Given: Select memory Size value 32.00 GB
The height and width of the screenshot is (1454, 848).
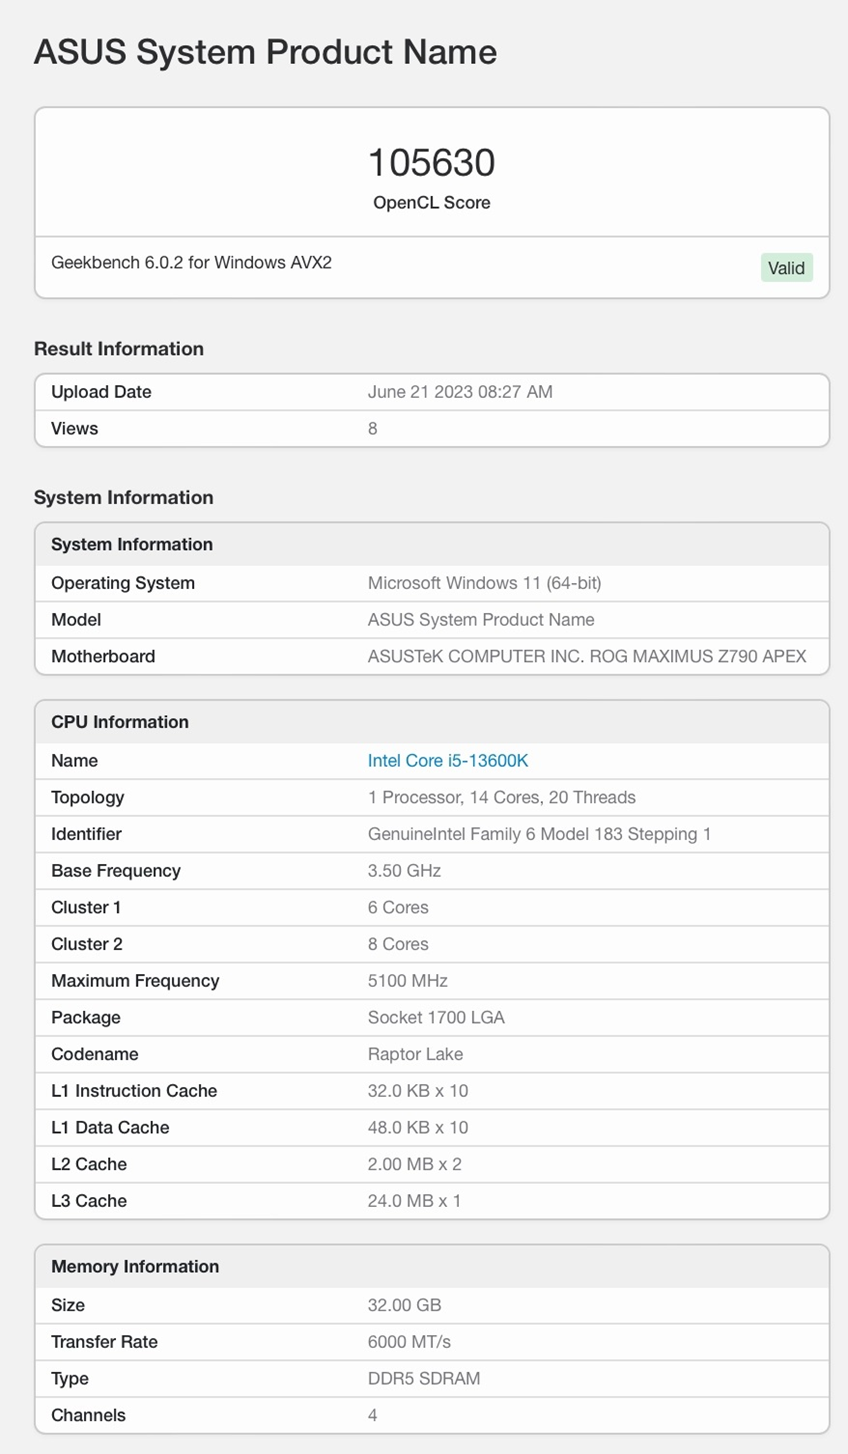Looking at the screenshot, I should 404,1304.
